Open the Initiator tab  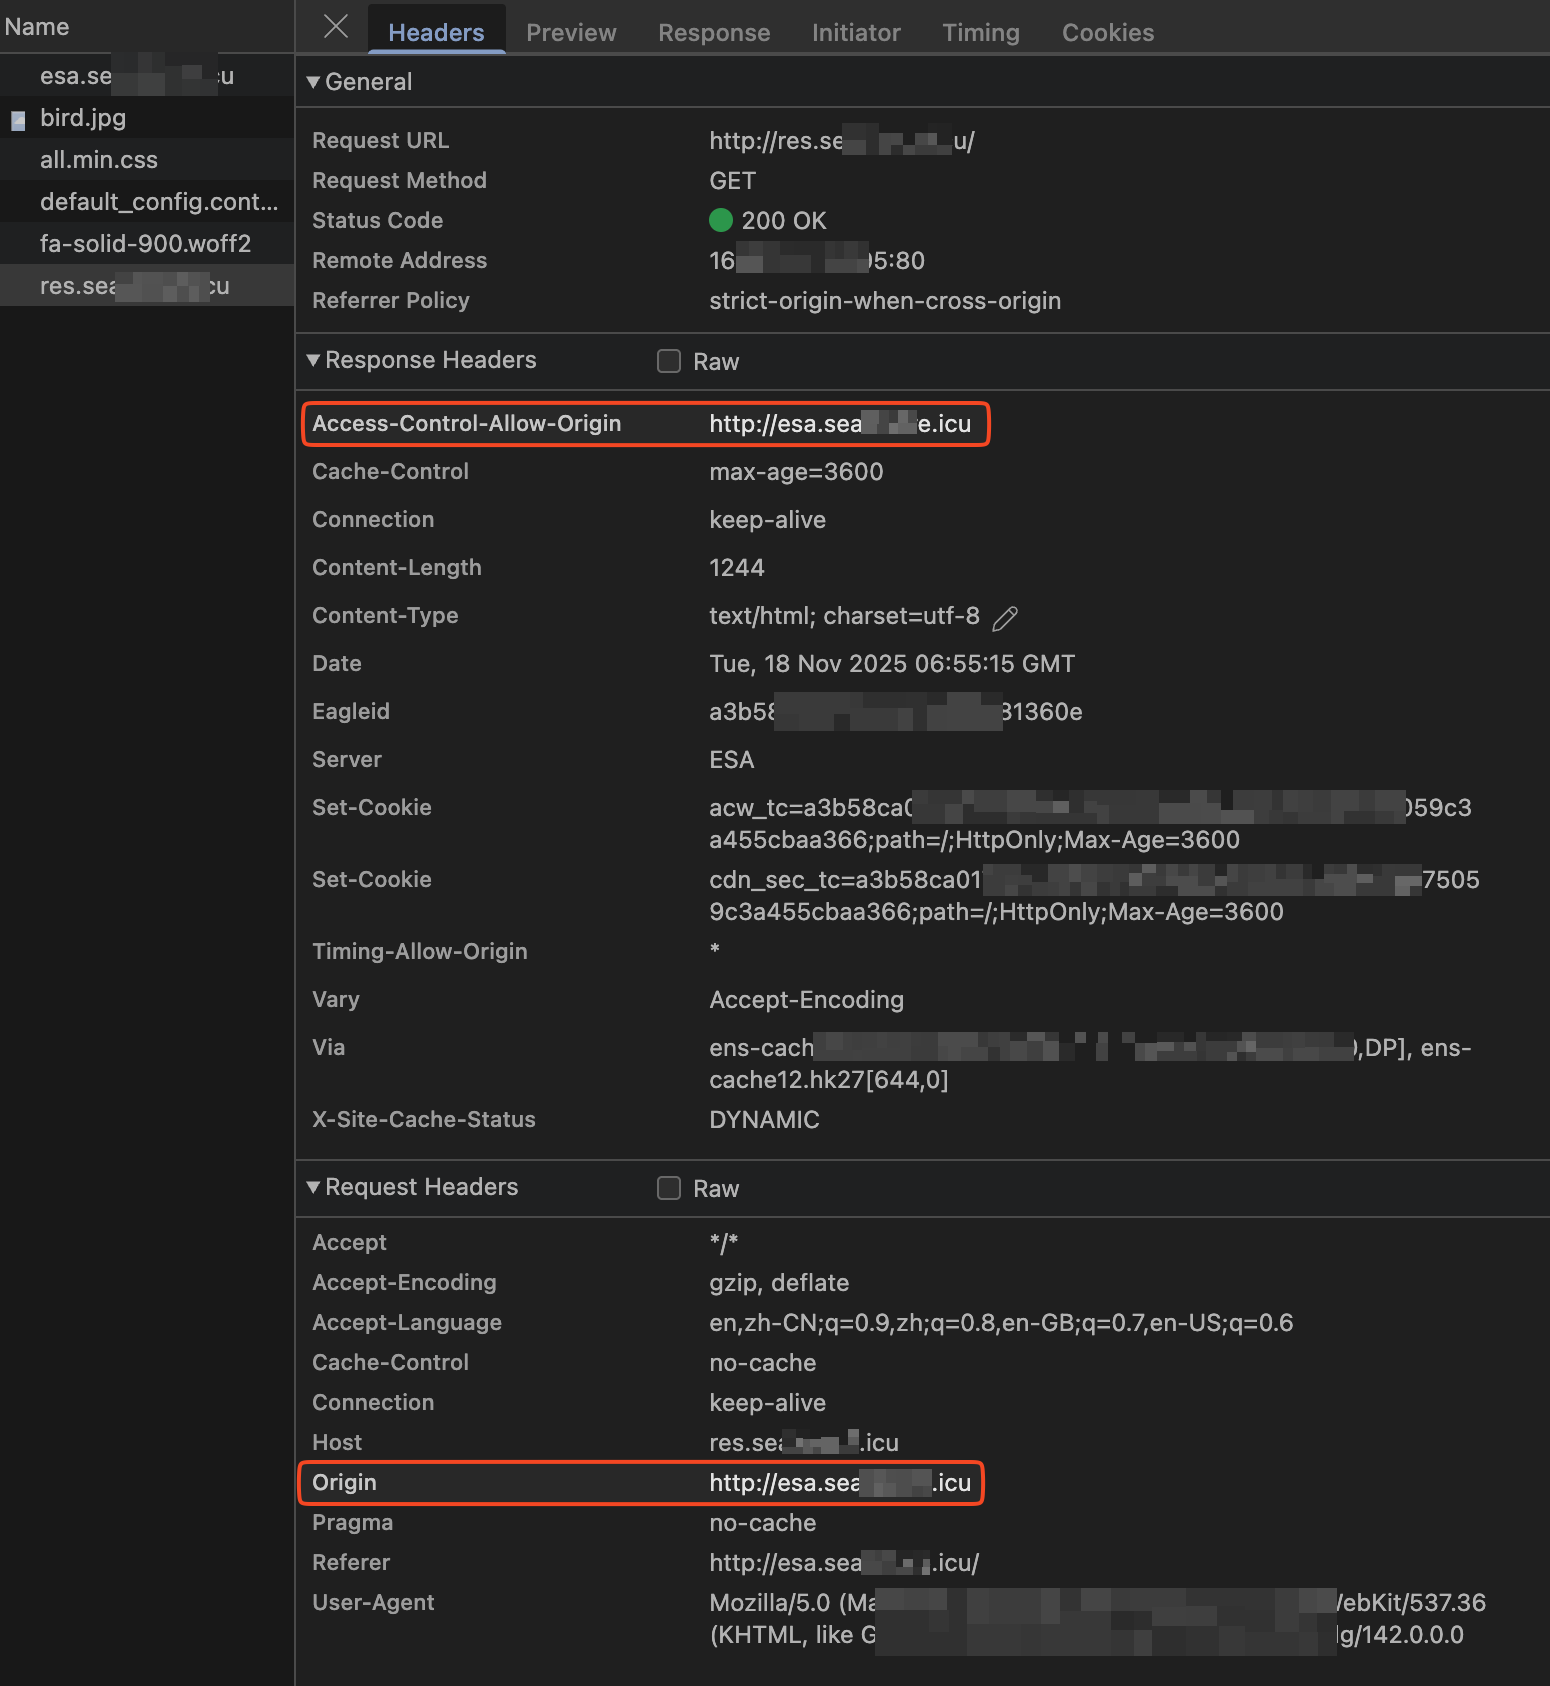[856, 33]
